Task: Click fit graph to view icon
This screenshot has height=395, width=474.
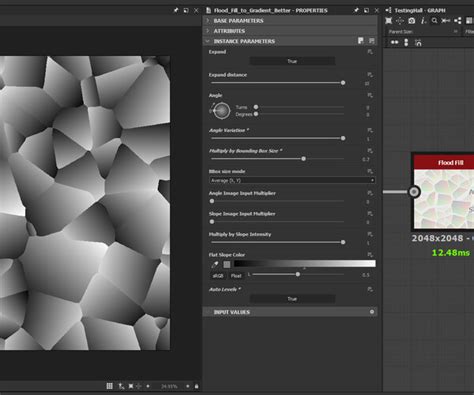Action: 389,21
